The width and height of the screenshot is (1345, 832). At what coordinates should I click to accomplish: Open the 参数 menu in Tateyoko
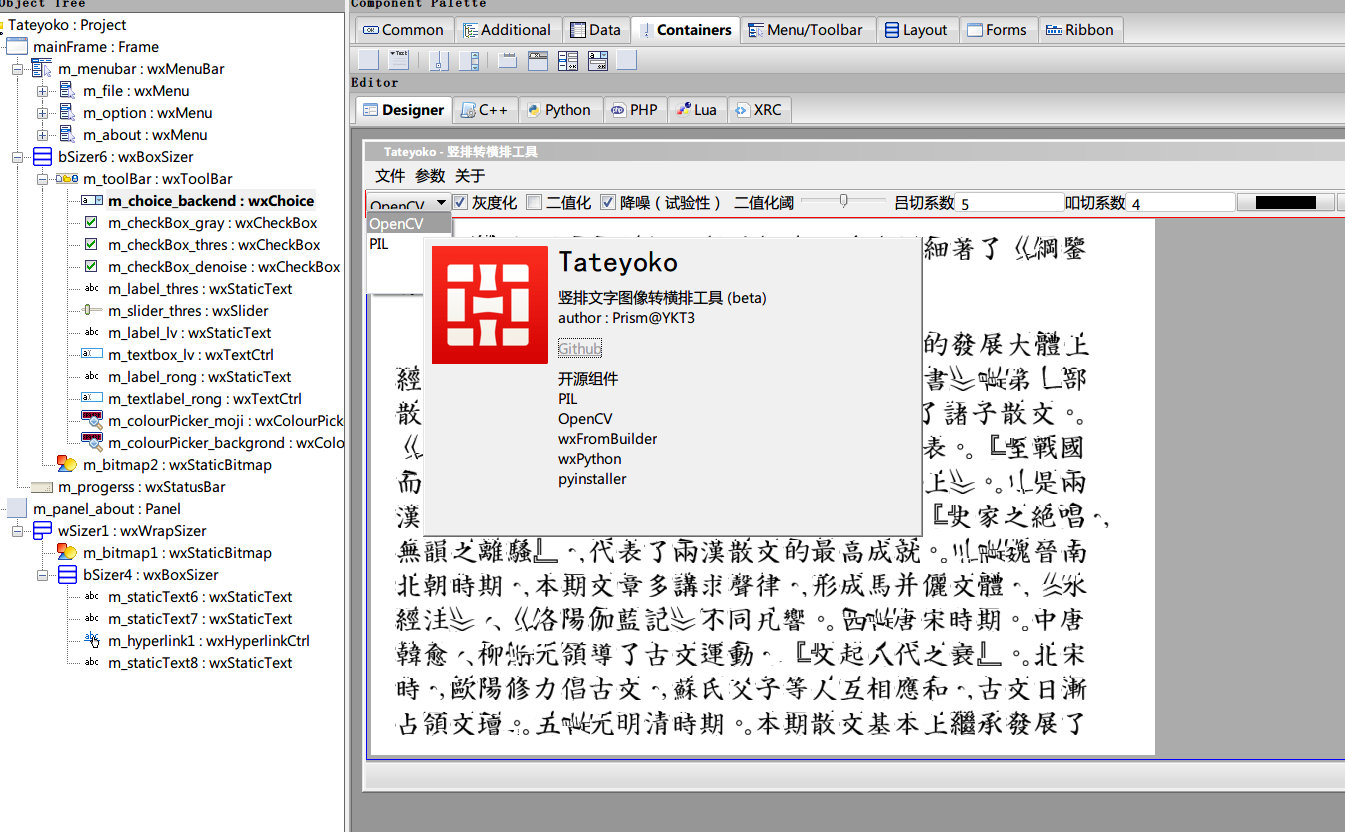(428, 175)
